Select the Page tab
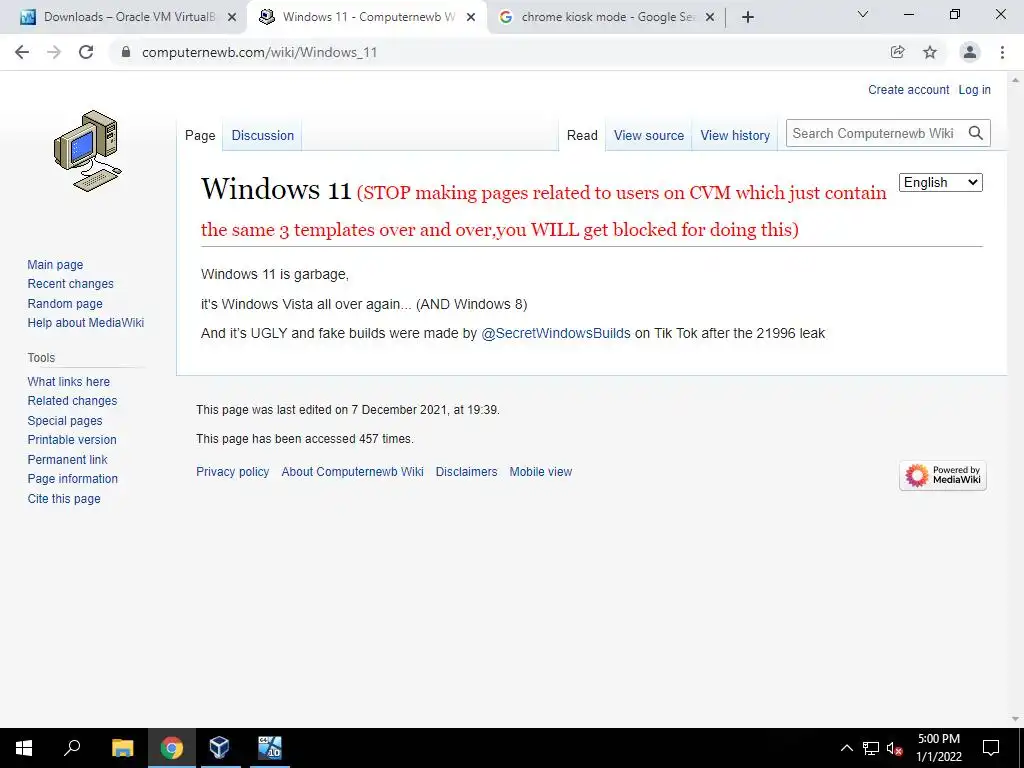 pyautogui.click(x=200, y=135)
